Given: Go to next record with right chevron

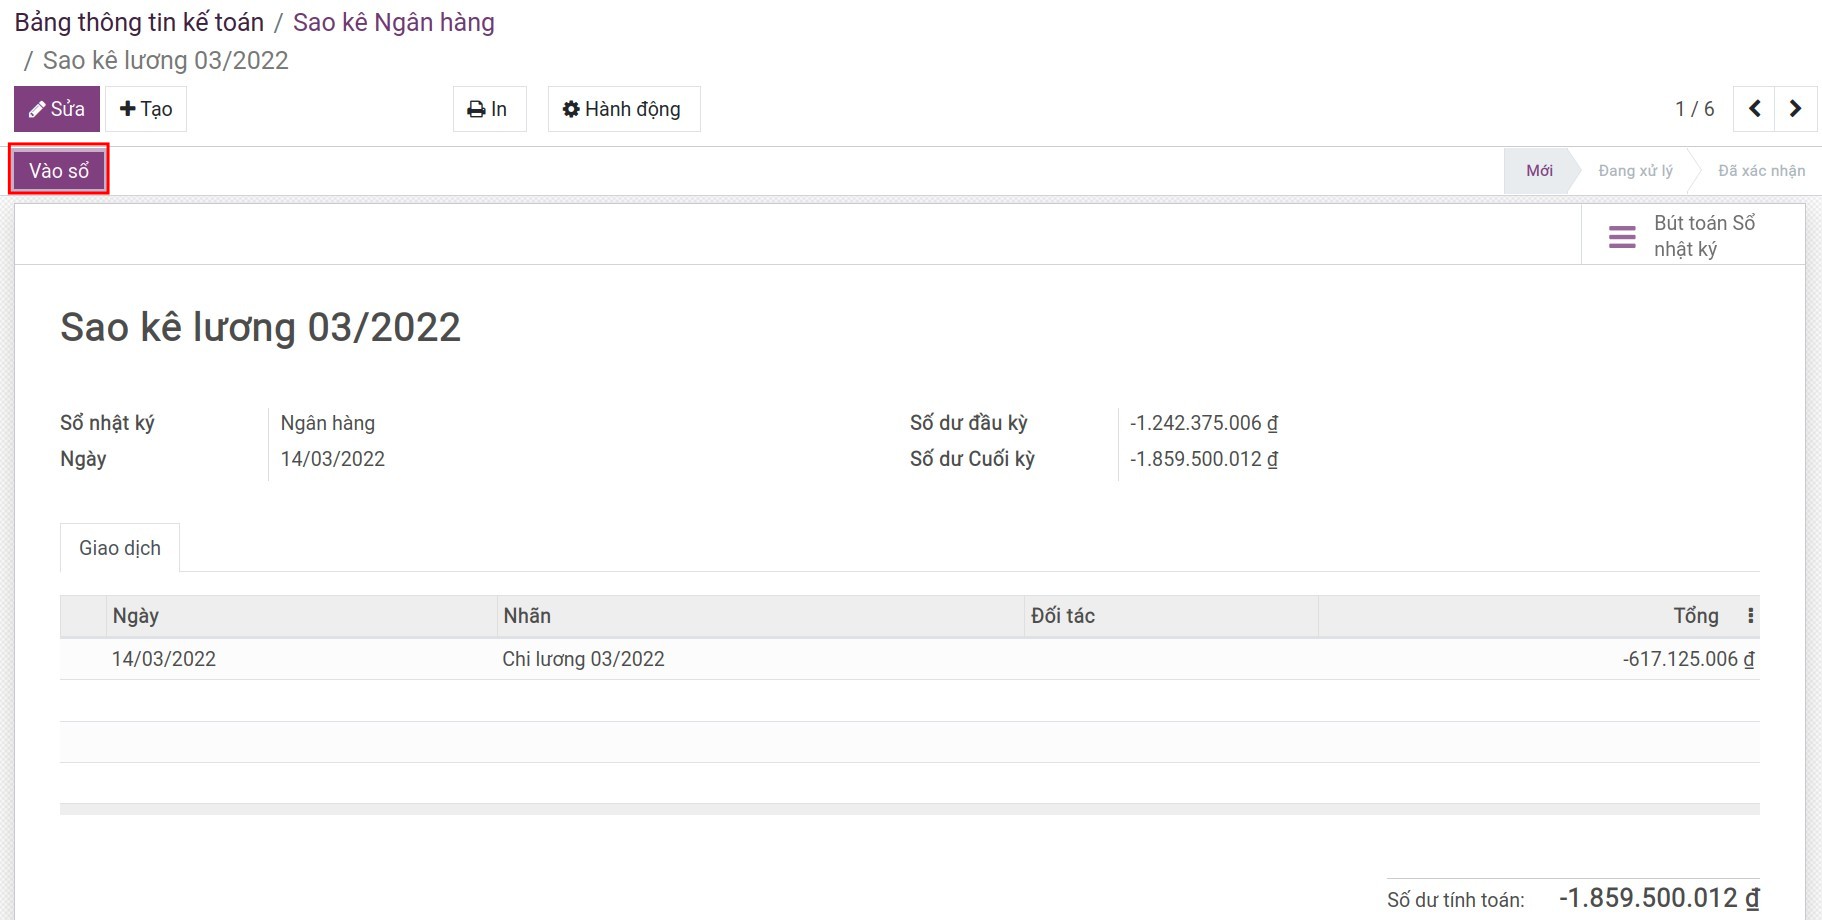Looking at the screenshot, I should [1795, 109].
